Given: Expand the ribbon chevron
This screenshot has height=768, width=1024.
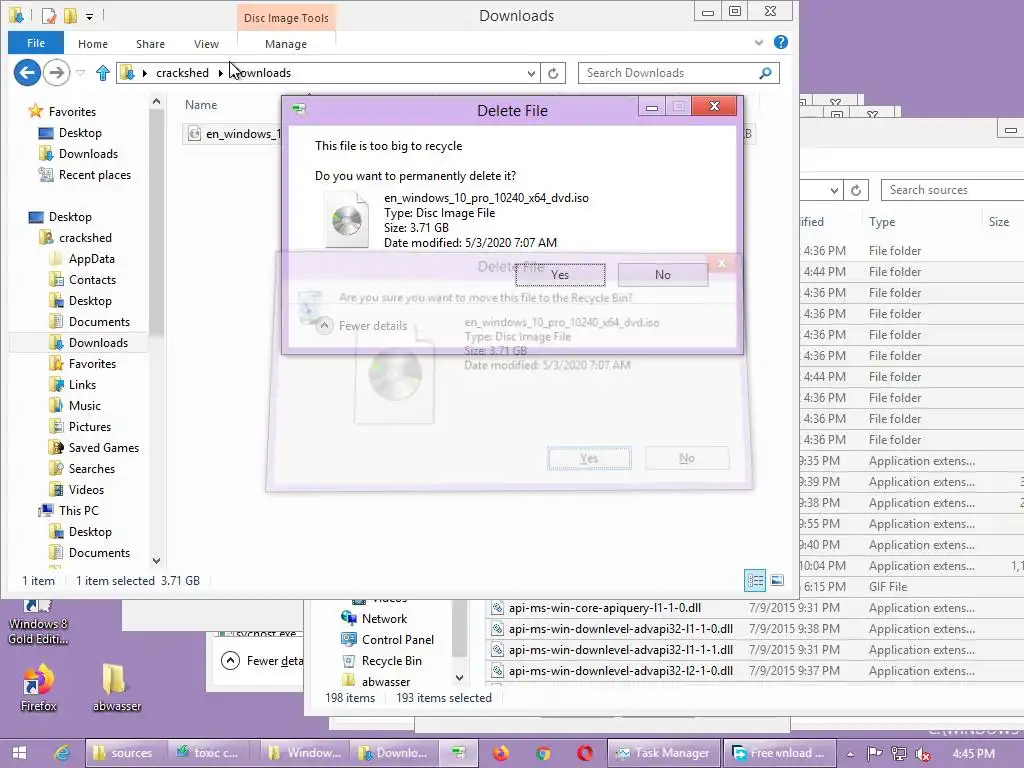Looking at the screenshot, I should (x=759, y=42).
